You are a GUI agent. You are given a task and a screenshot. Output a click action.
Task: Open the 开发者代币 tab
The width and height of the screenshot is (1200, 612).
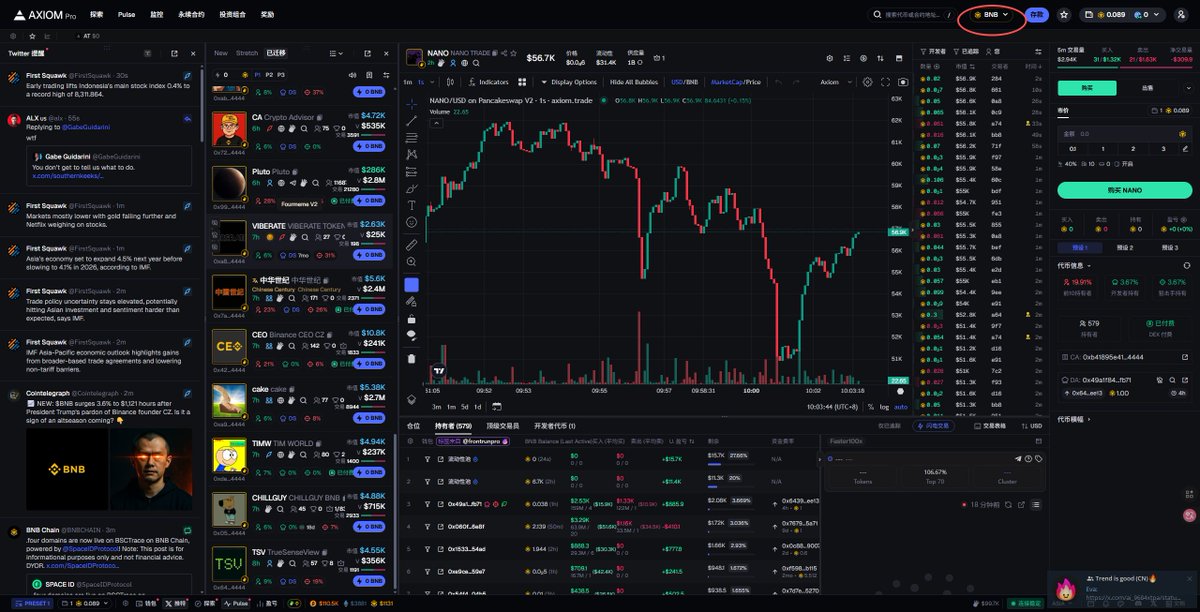tap(554, 425)
